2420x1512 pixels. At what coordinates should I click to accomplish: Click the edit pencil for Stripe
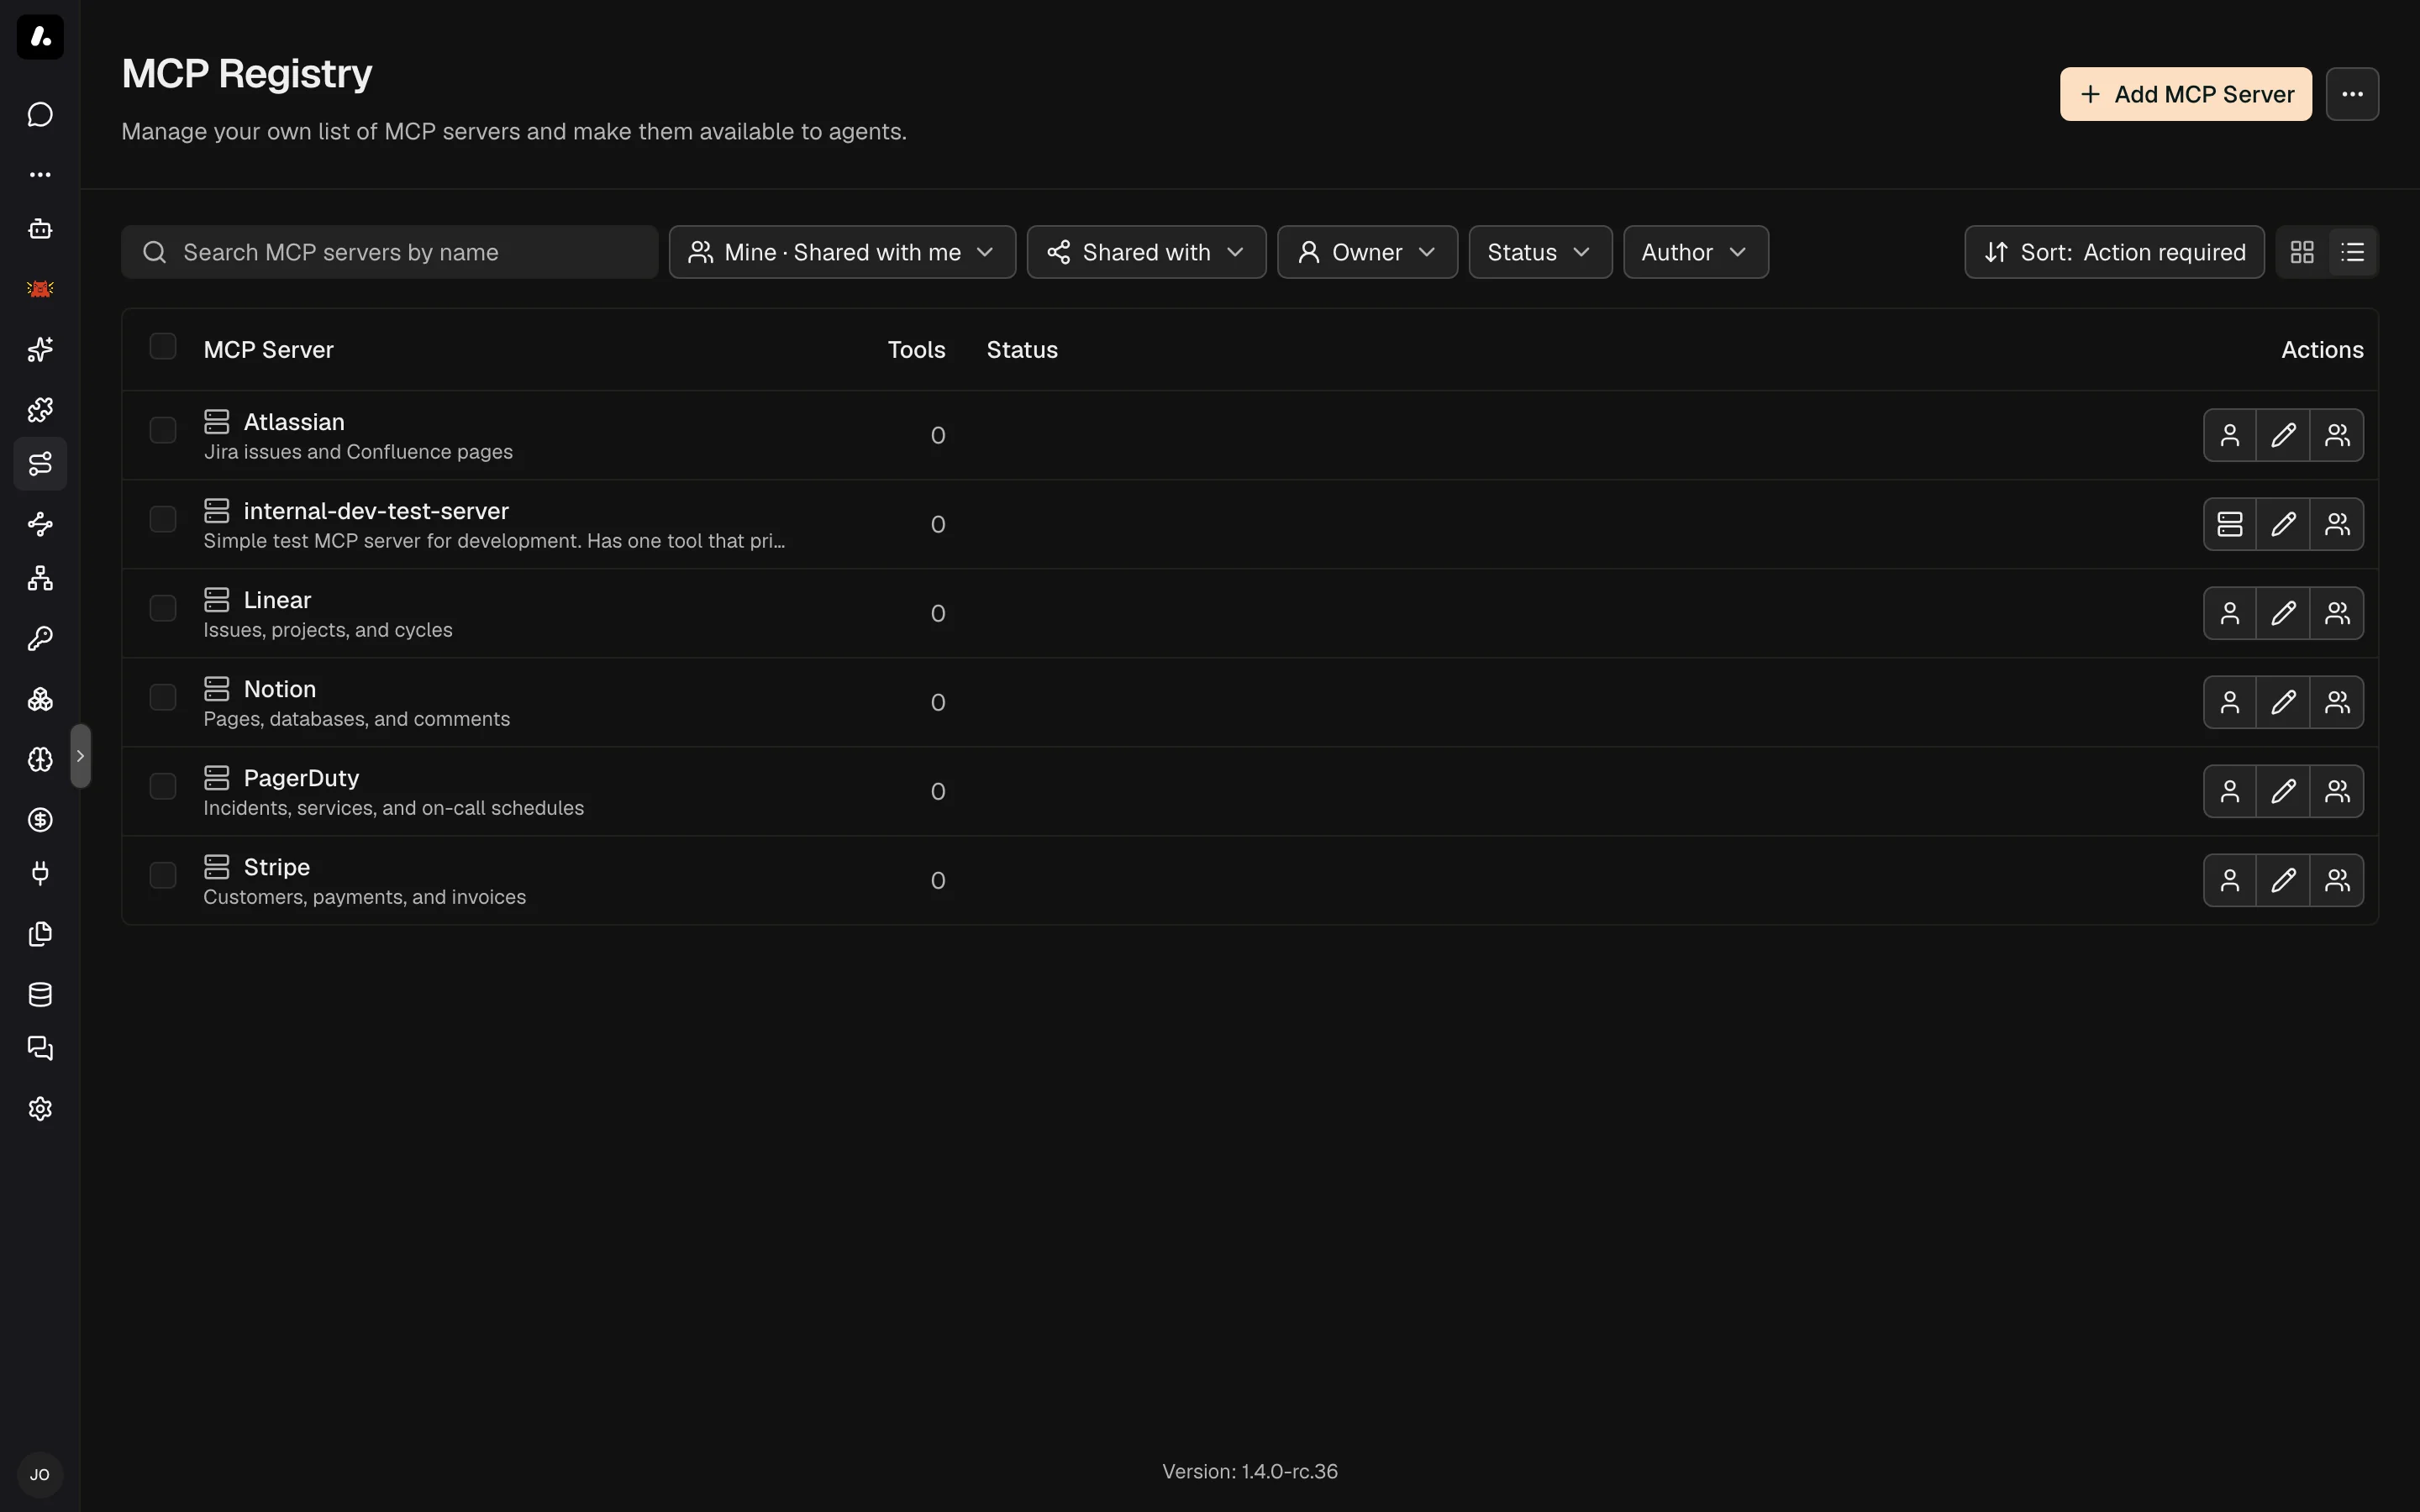[x=2283, y=880]
